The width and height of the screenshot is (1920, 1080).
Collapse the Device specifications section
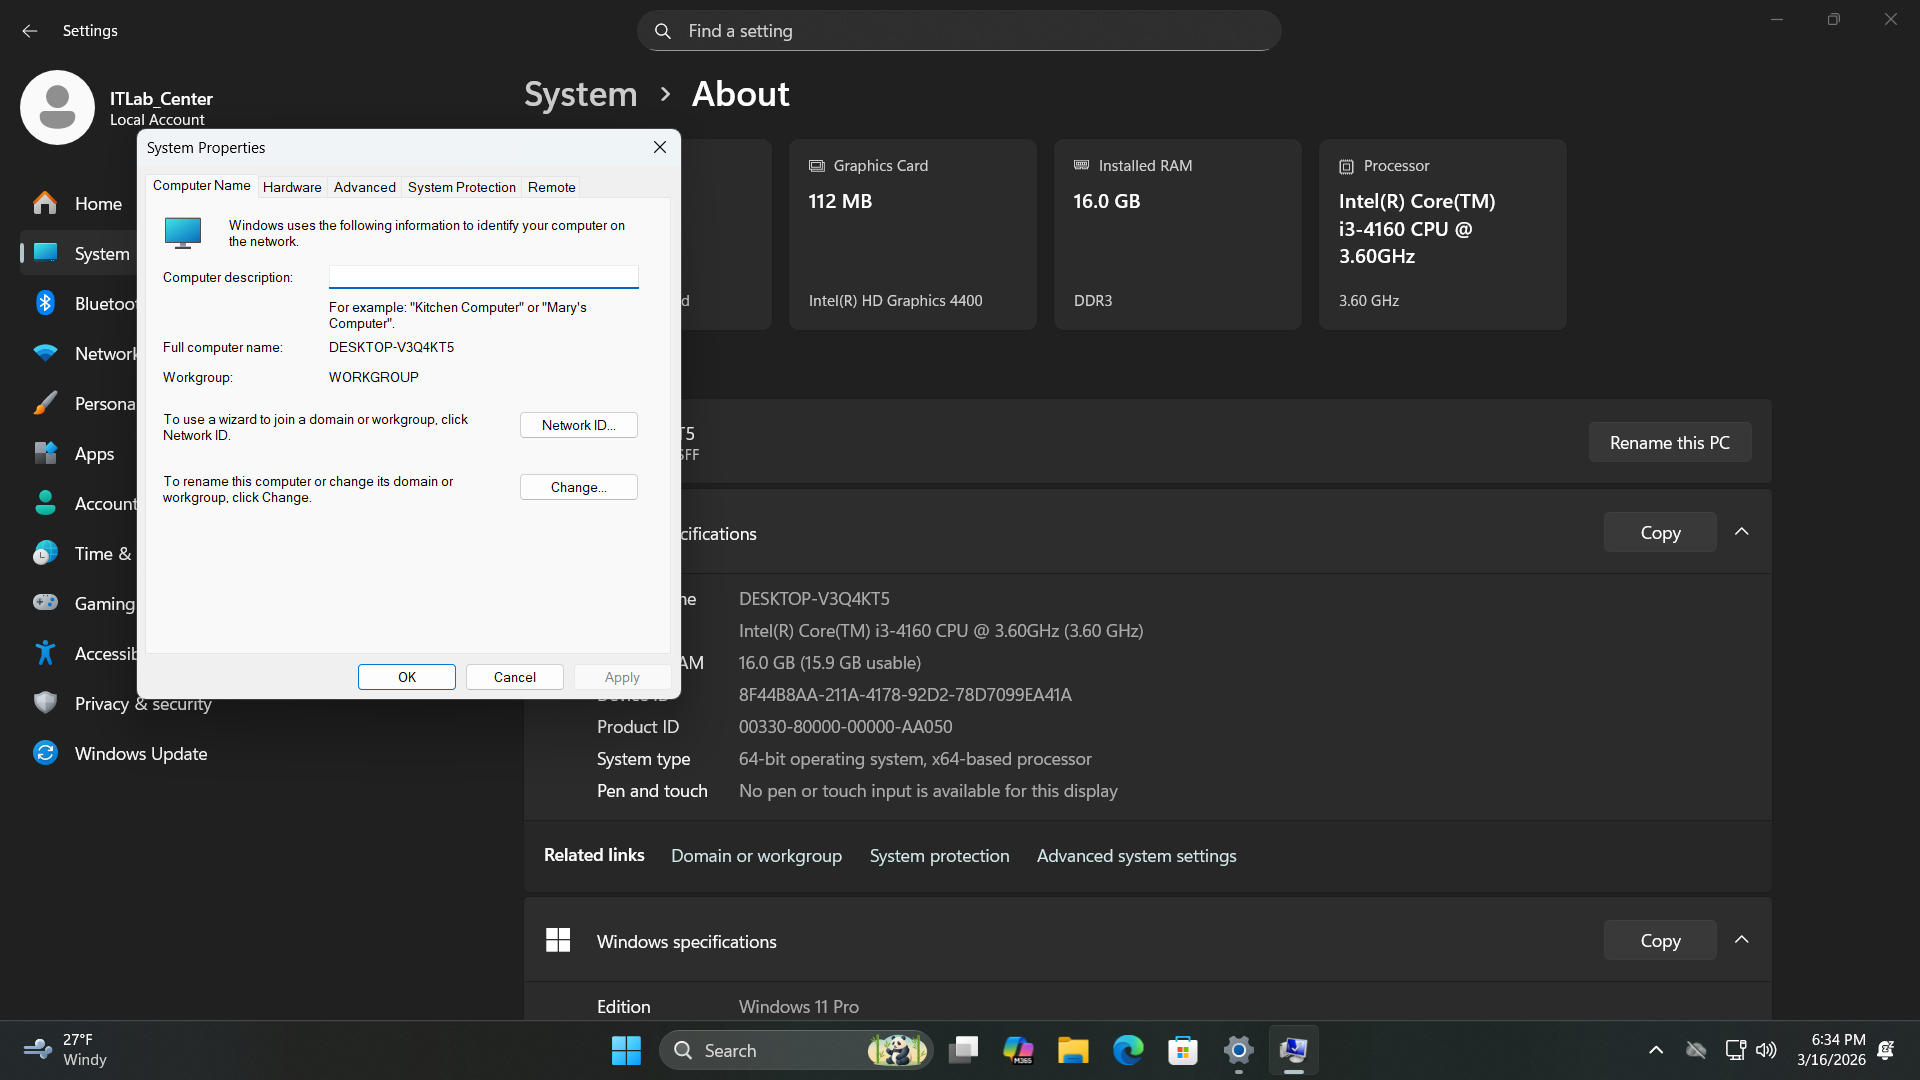click(1741, 532)
